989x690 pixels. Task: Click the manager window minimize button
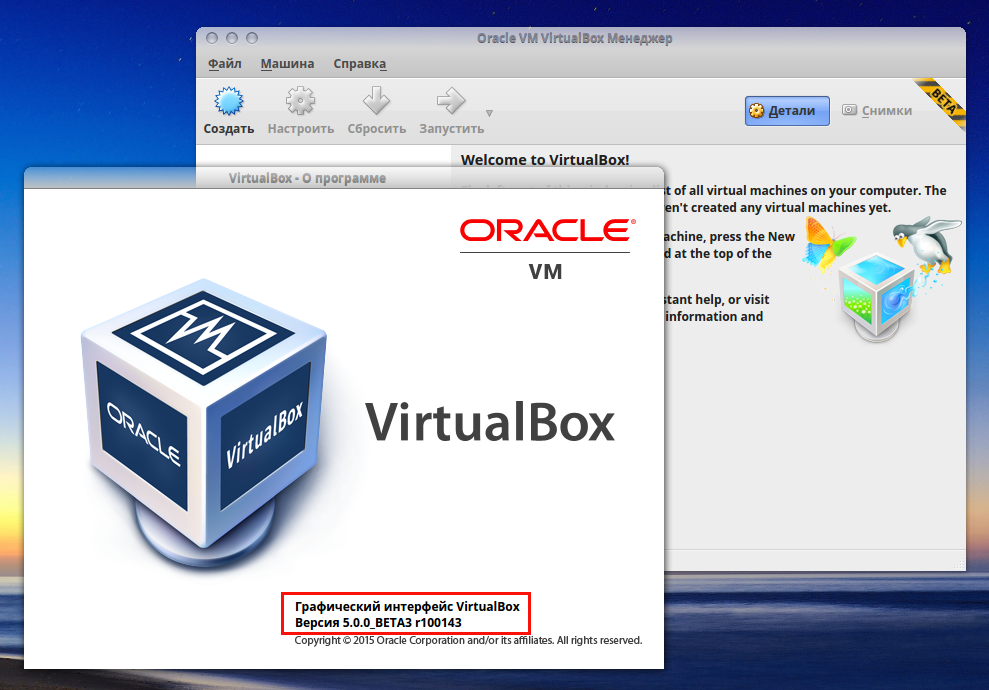tap(232, 38)
